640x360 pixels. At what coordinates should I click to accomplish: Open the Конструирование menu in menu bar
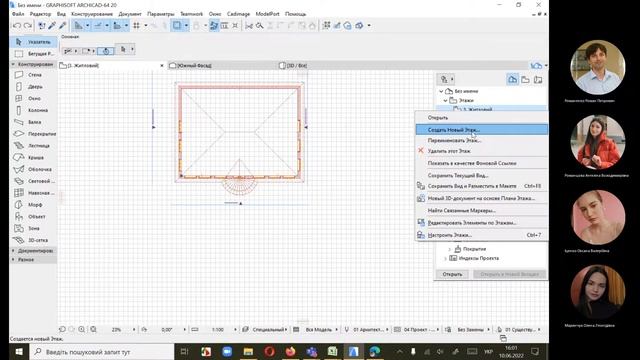92,14
